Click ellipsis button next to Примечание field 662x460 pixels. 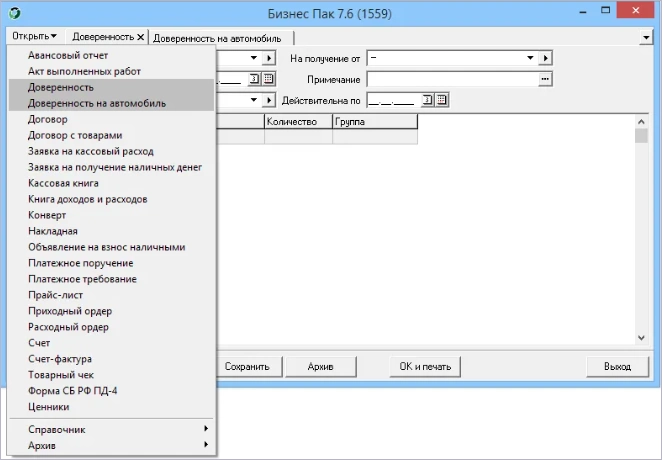546,79
